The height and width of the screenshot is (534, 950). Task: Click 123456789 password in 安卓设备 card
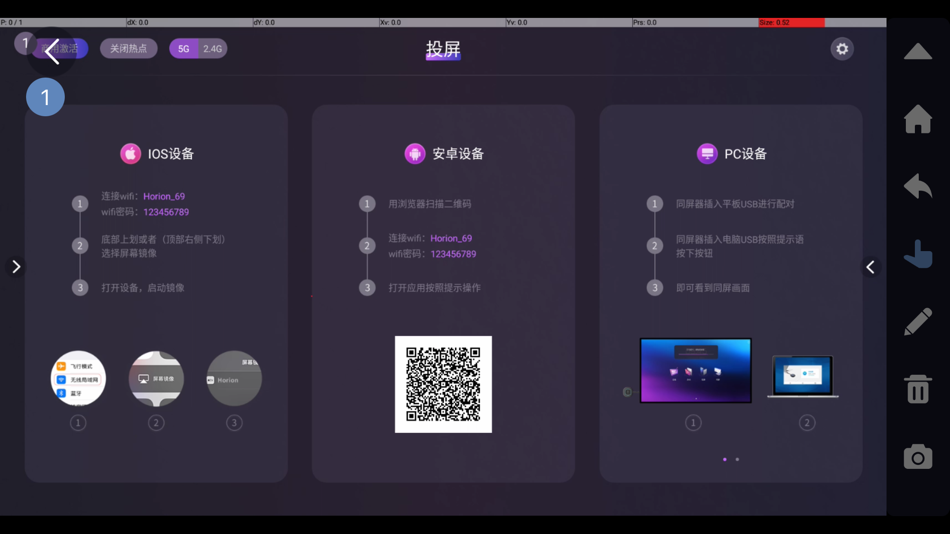[453, 254]
